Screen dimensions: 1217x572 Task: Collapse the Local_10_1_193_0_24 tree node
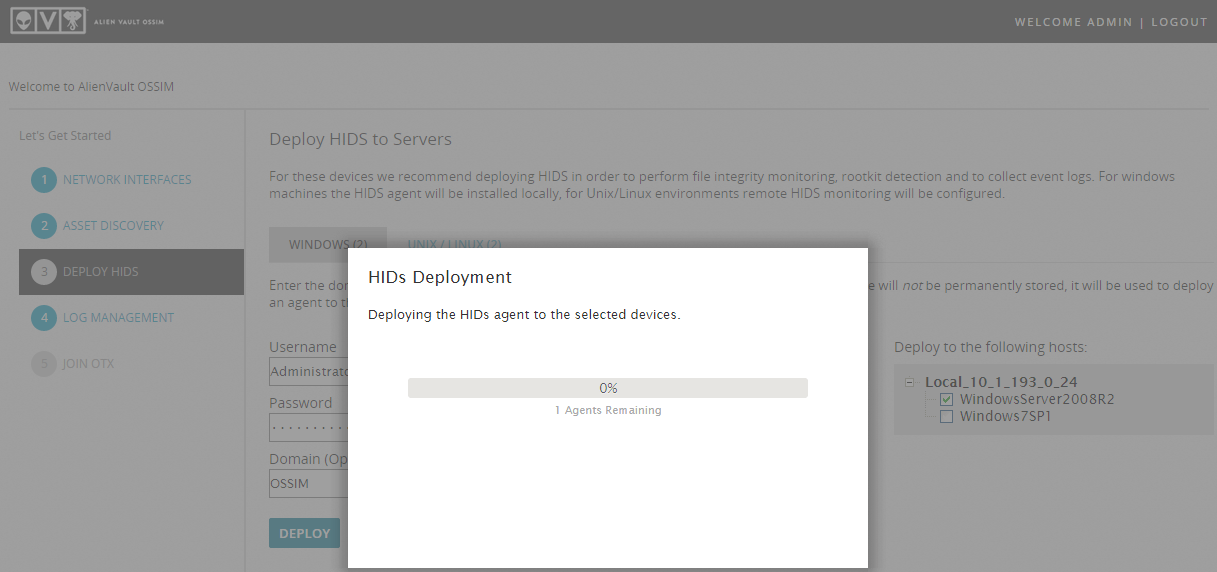click(909, 382)
